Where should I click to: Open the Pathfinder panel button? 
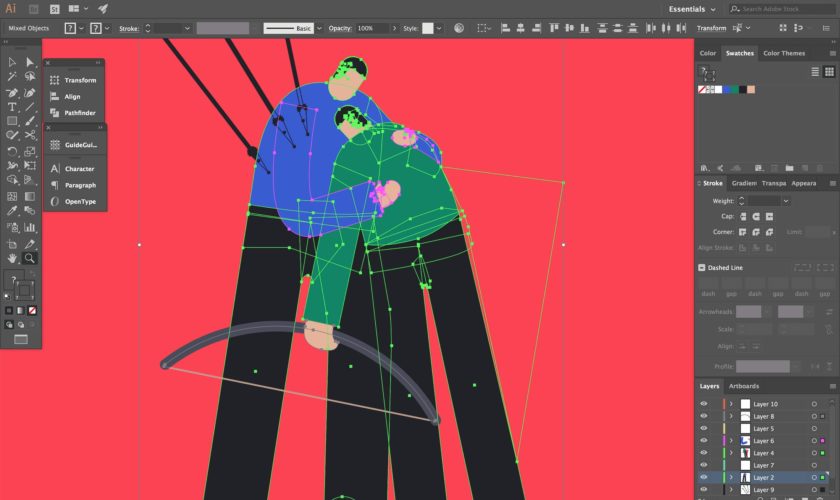(74, 113)
